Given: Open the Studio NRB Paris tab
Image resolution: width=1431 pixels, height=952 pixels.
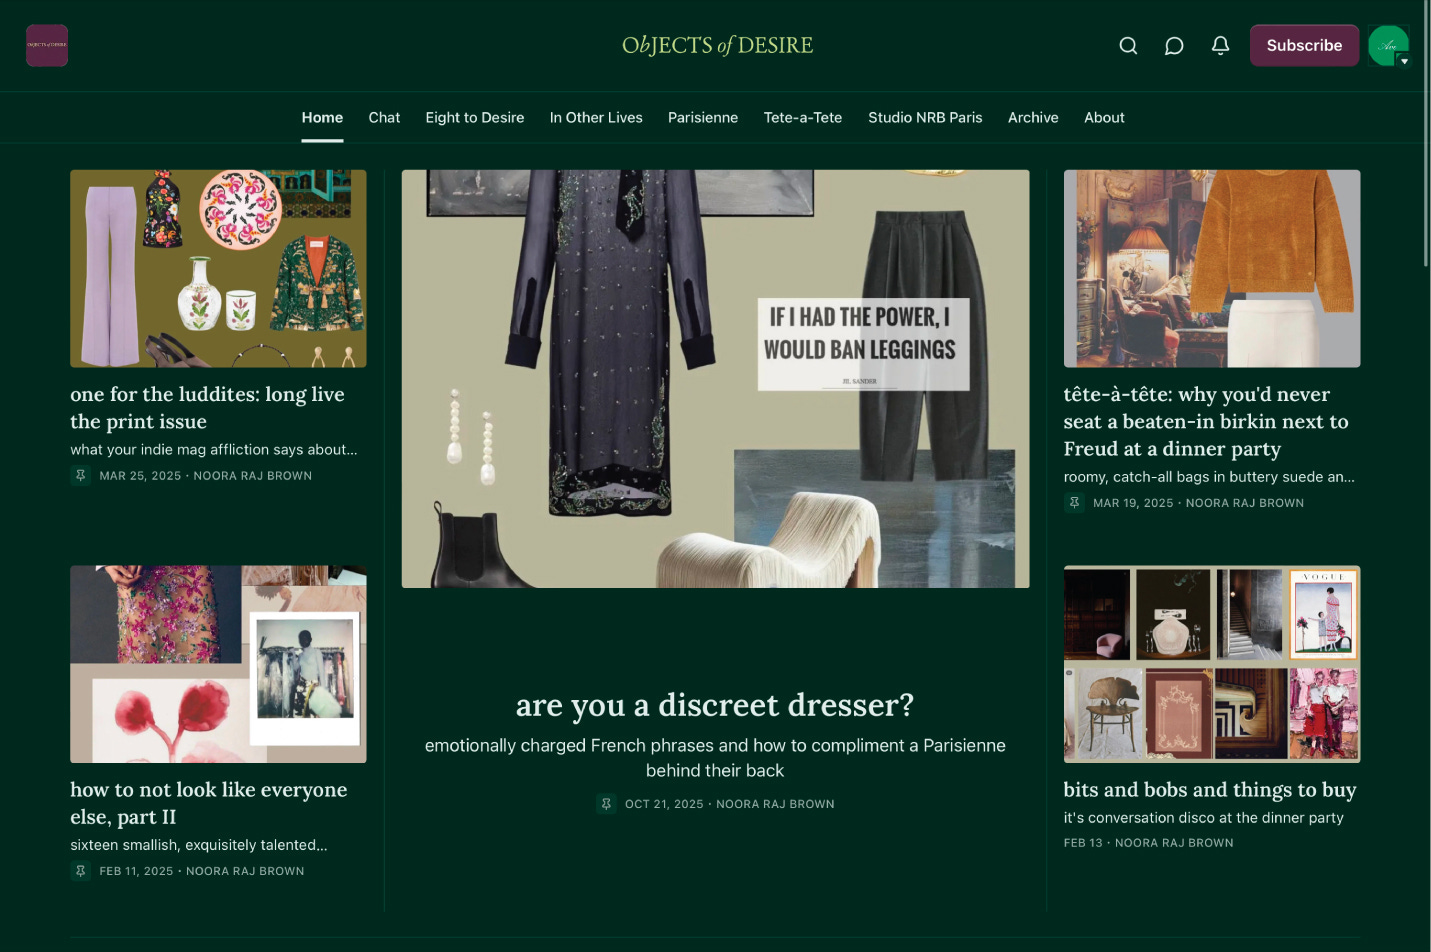Looking at the screenshot, I should pyautogui.click(x=925, y=118).
